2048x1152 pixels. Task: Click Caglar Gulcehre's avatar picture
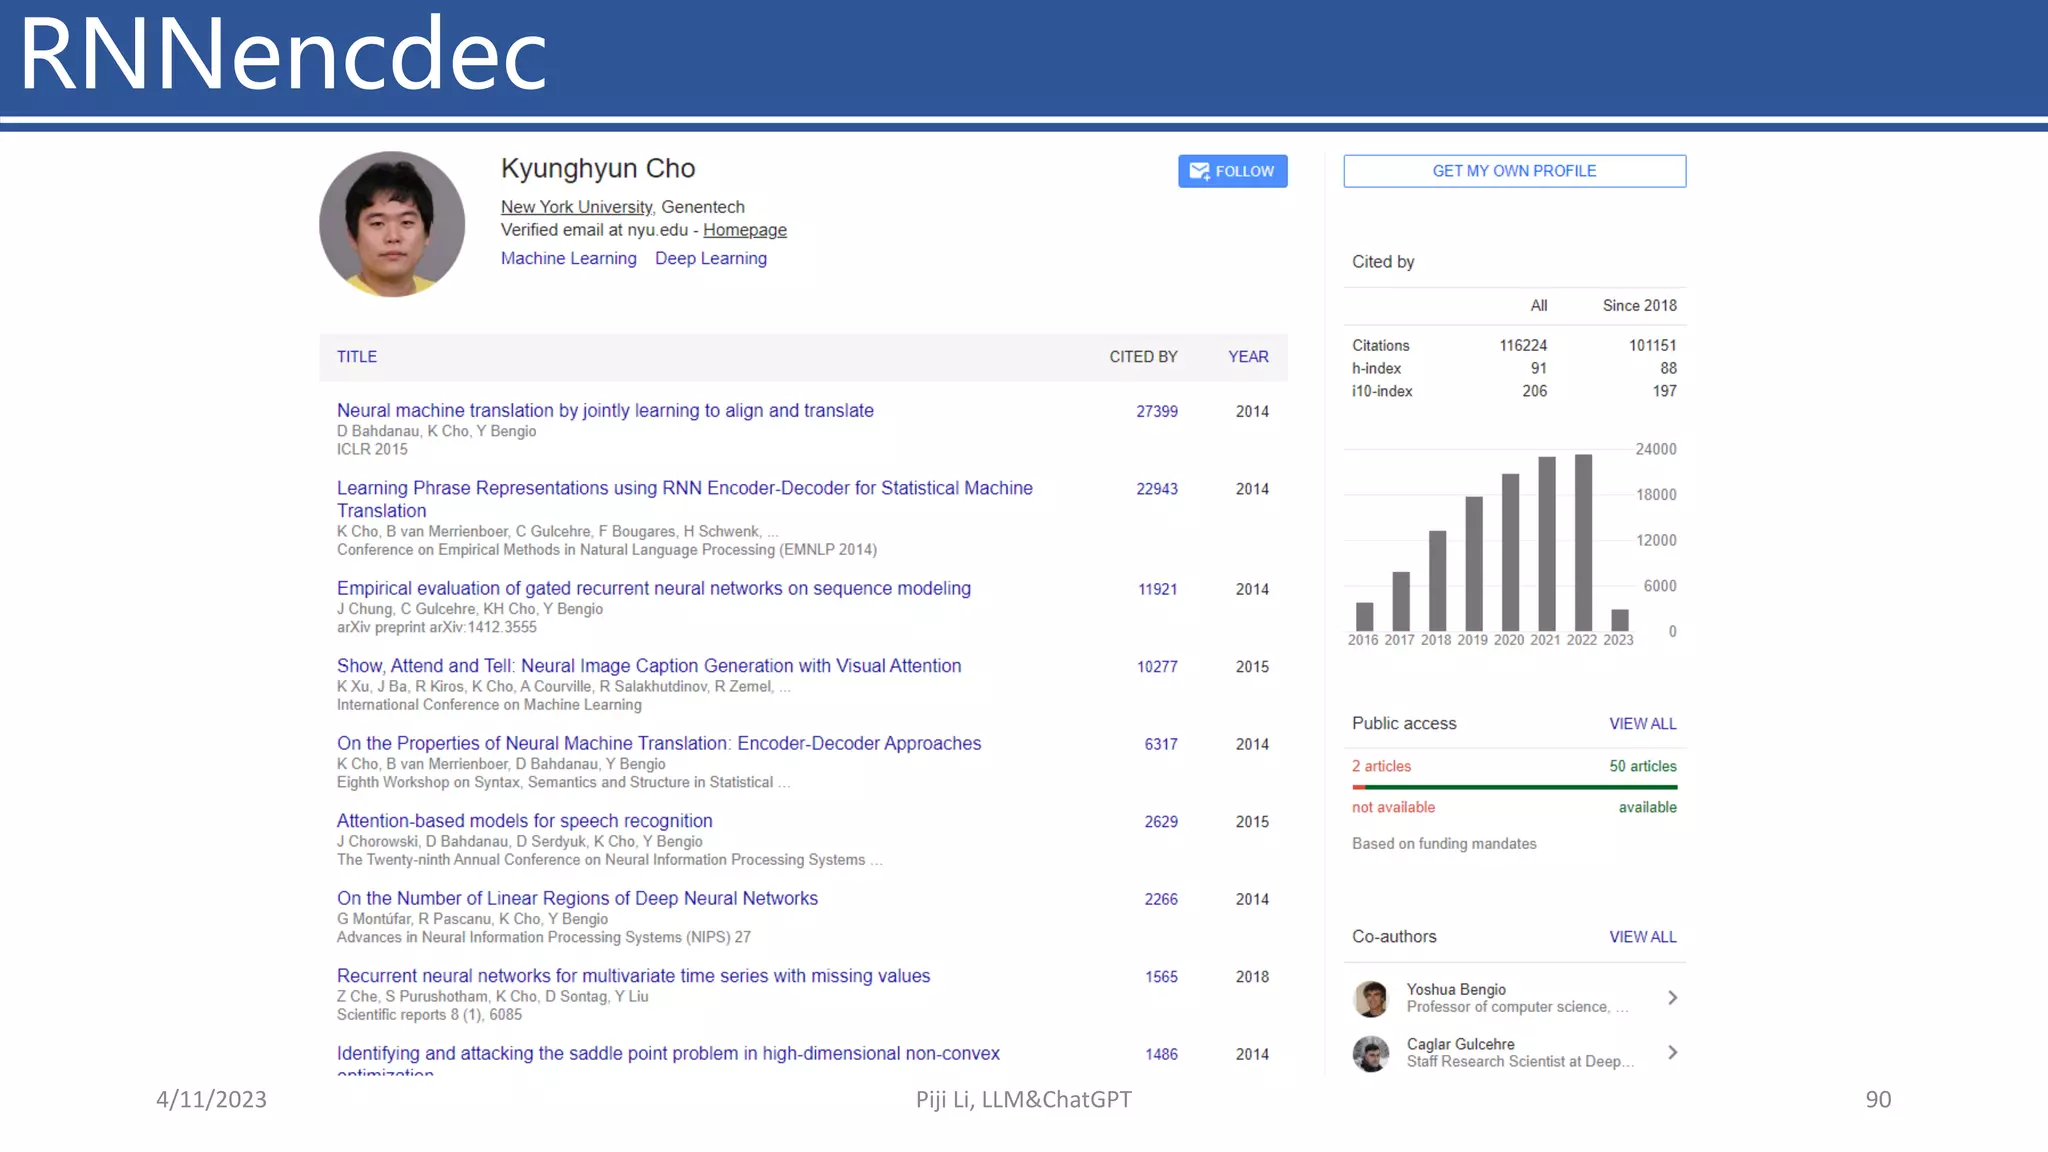tap(1371, 1053)
